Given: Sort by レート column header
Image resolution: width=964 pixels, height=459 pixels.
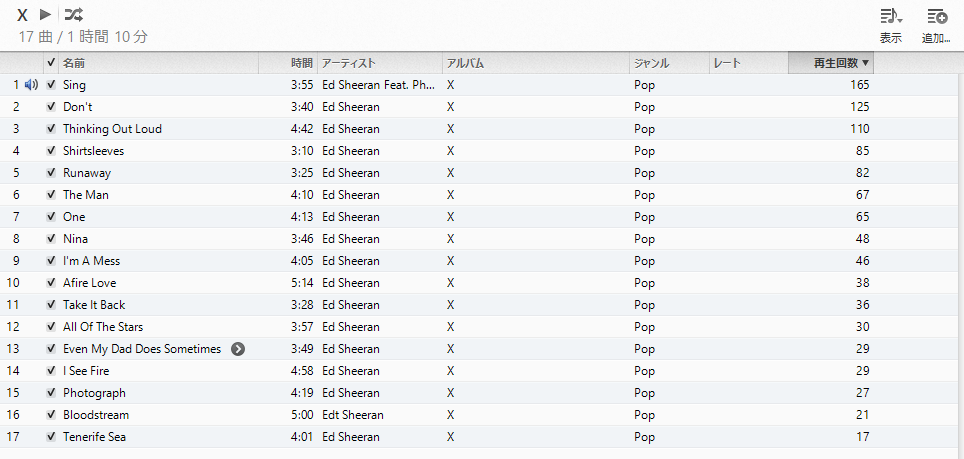Looking at the screenshot, I should pyautogui.click(x=749, y=63).
